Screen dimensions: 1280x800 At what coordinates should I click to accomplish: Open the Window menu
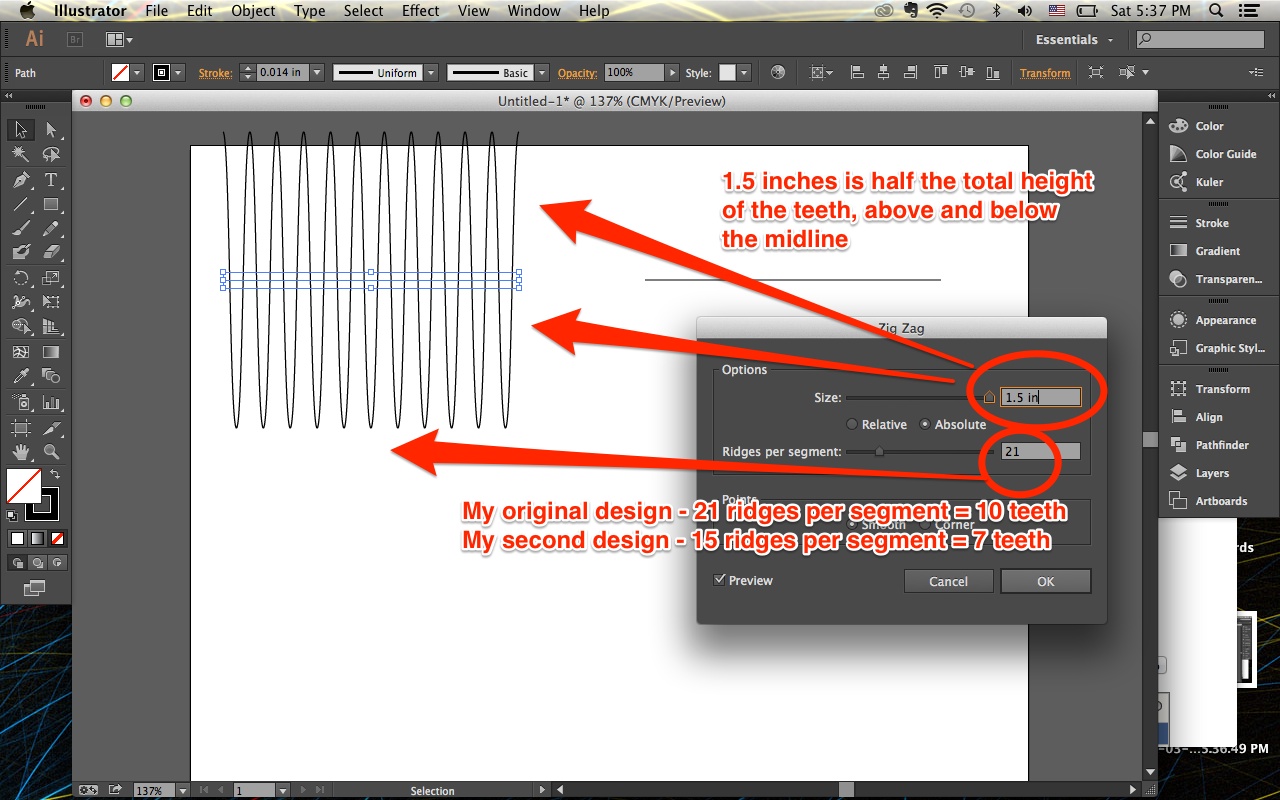coord(534,11)
